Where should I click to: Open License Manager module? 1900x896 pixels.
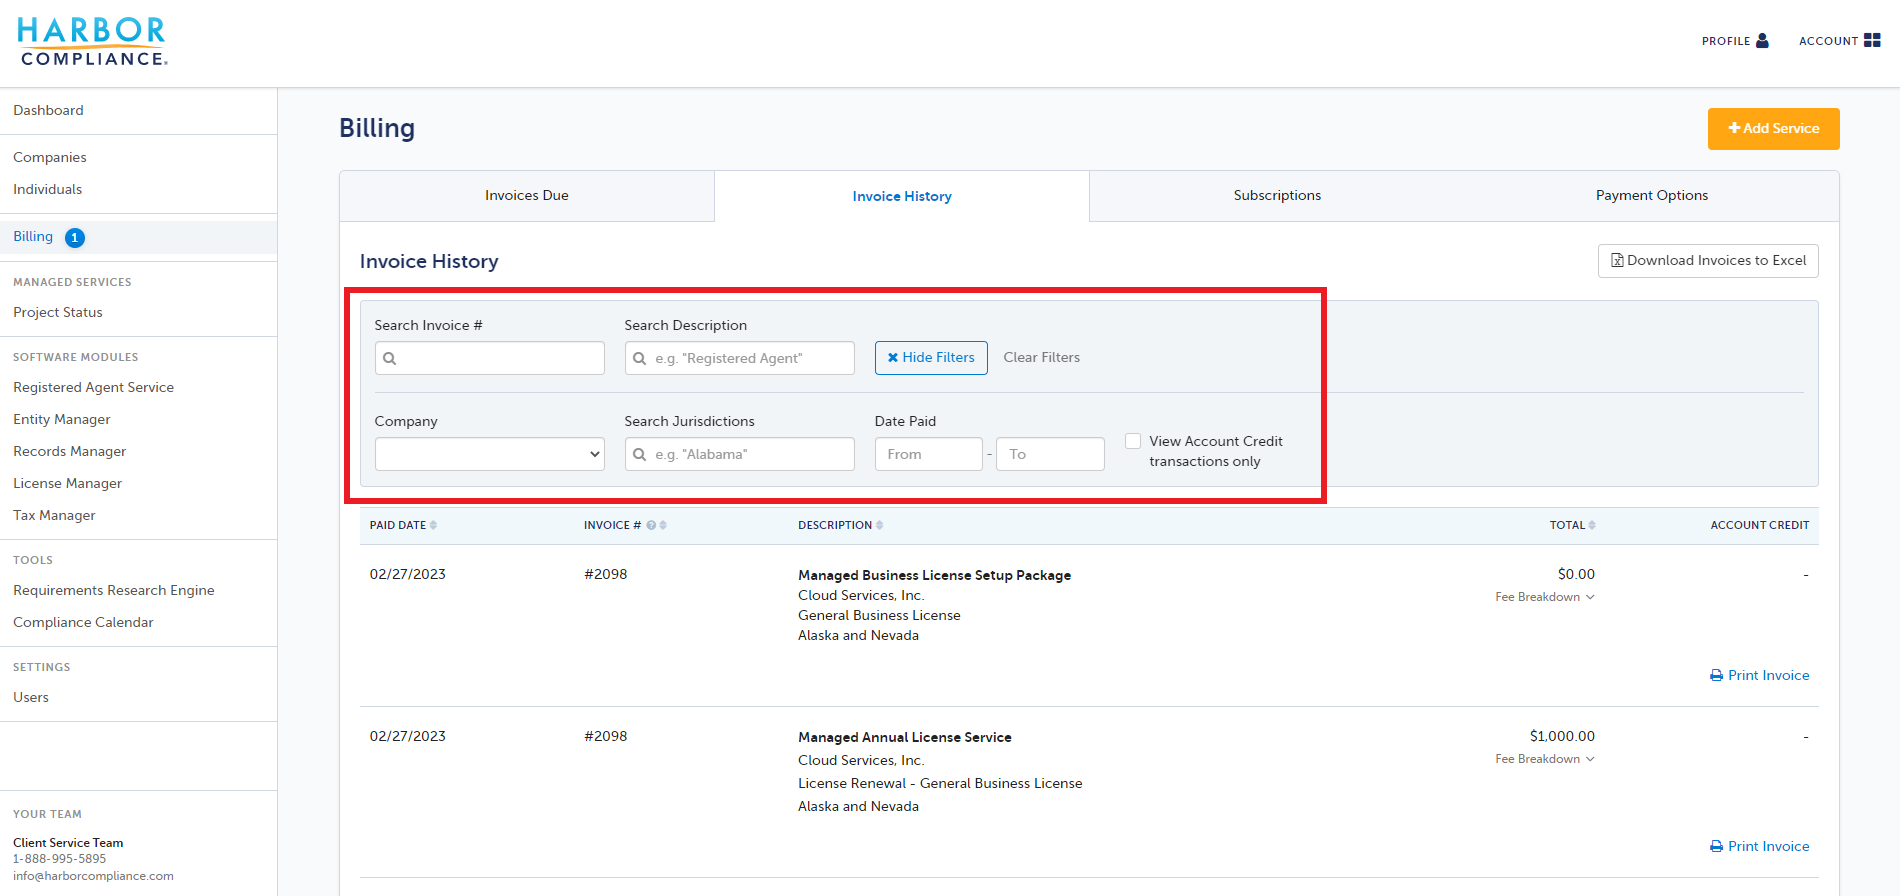[68, 483]
